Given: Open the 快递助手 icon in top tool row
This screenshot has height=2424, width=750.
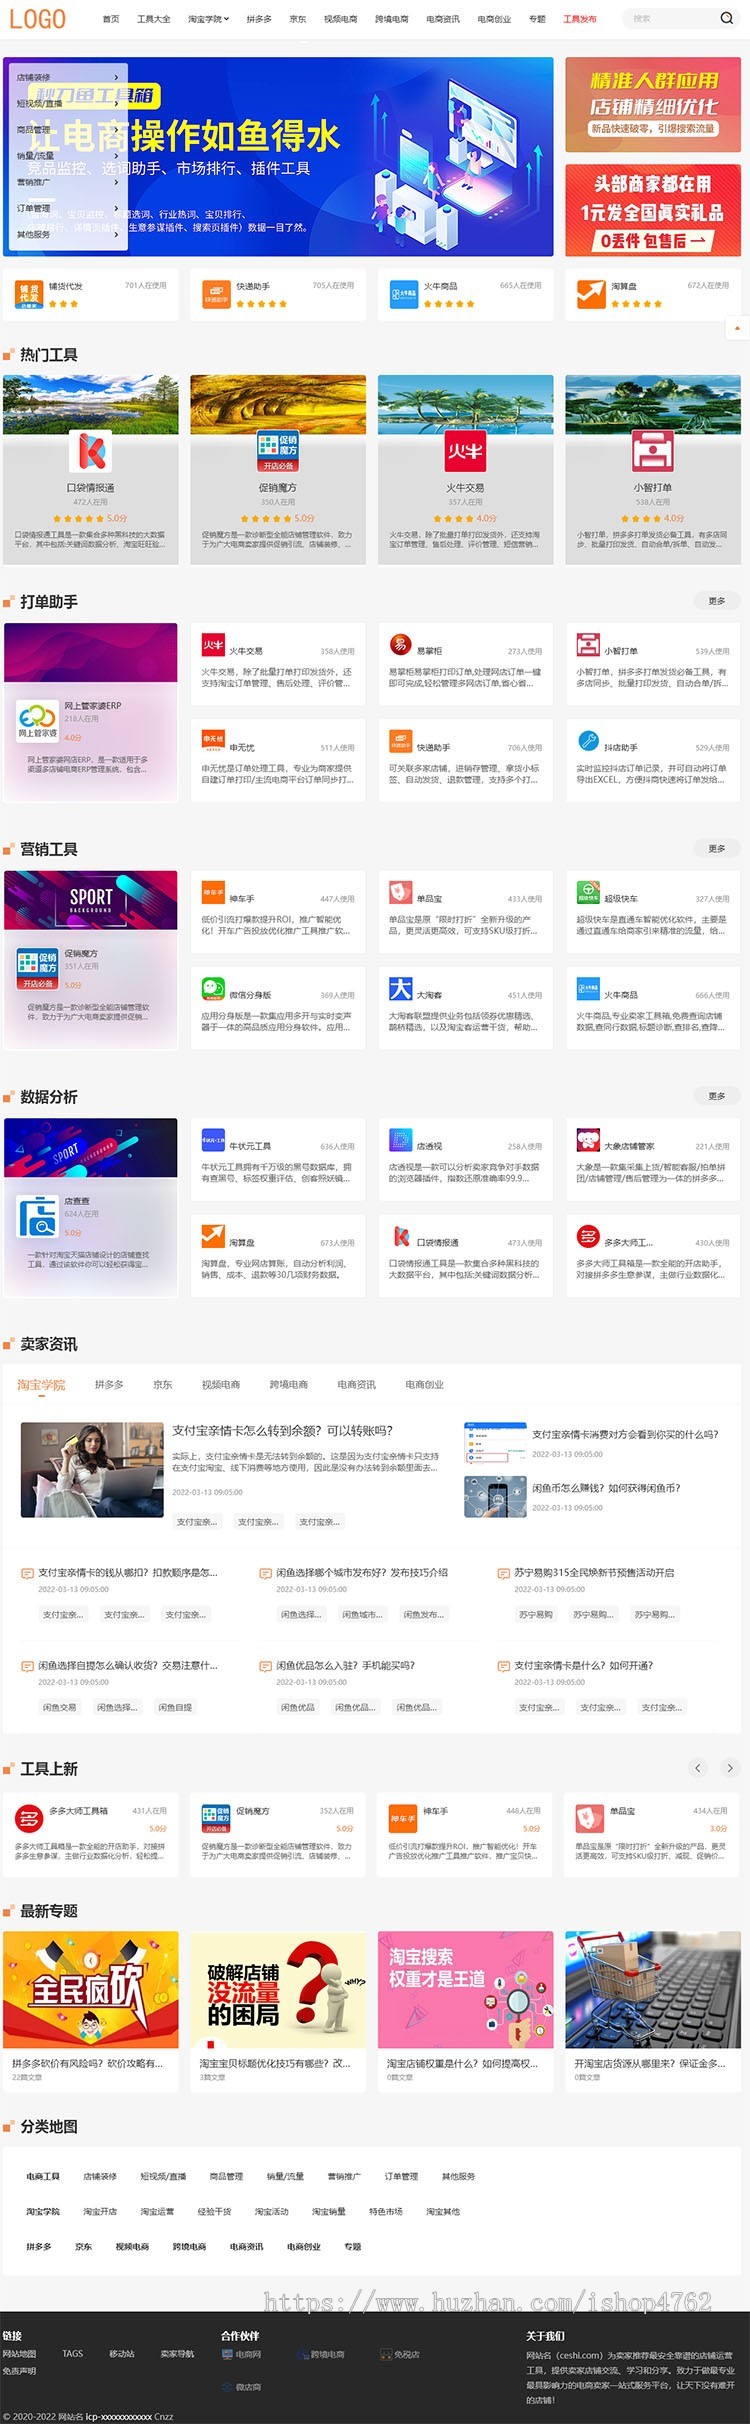Looking at the screenshot, I should pyautogui.click(x=216, y=294).
